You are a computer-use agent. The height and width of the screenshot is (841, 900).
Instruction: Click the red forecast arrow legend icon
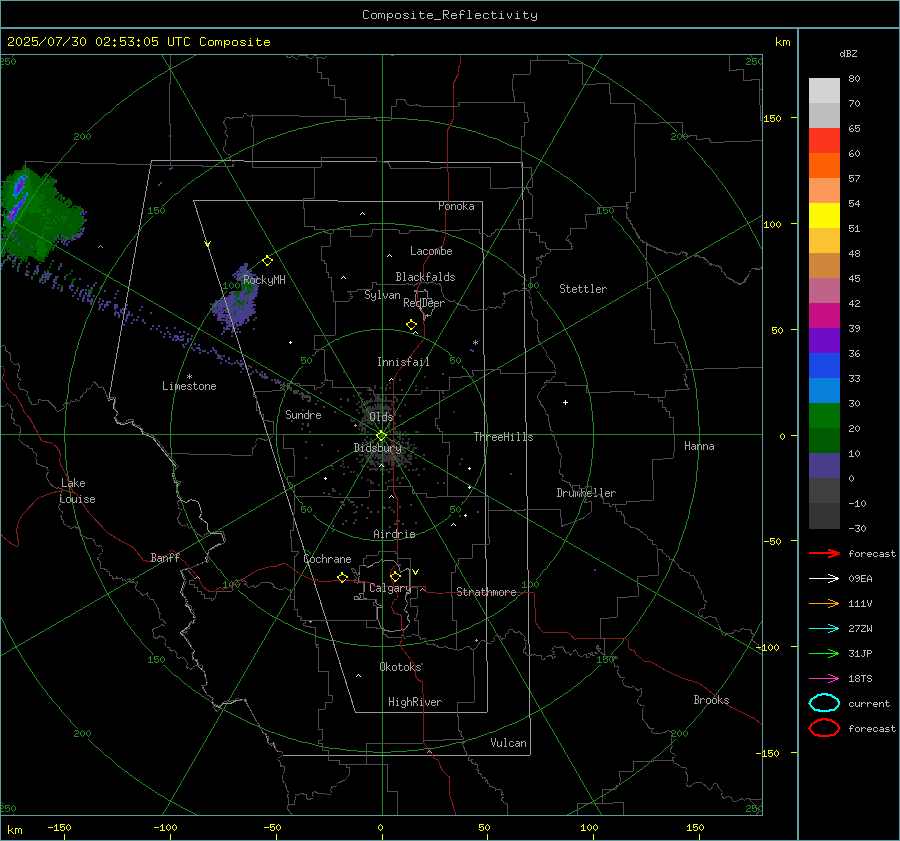[x=824, y=553]
